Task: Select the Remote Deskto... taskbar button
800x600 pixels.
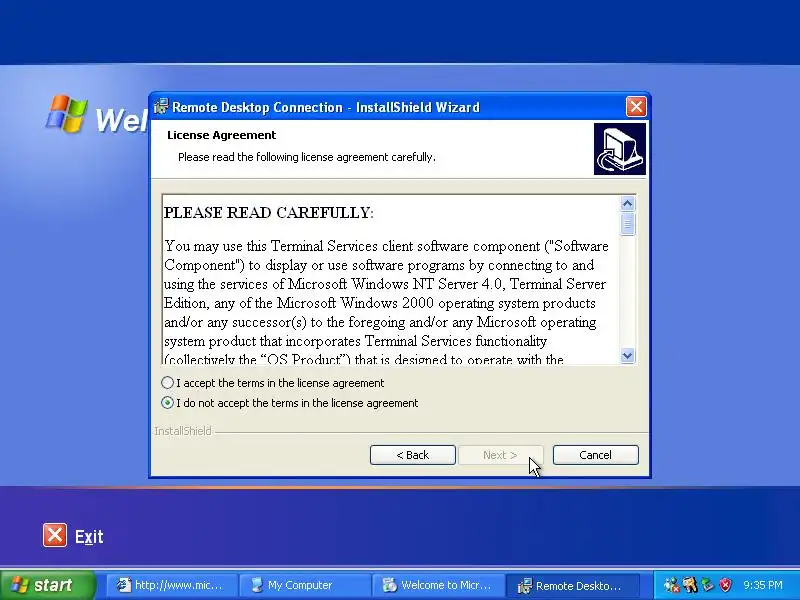Action: pos(571,585)
